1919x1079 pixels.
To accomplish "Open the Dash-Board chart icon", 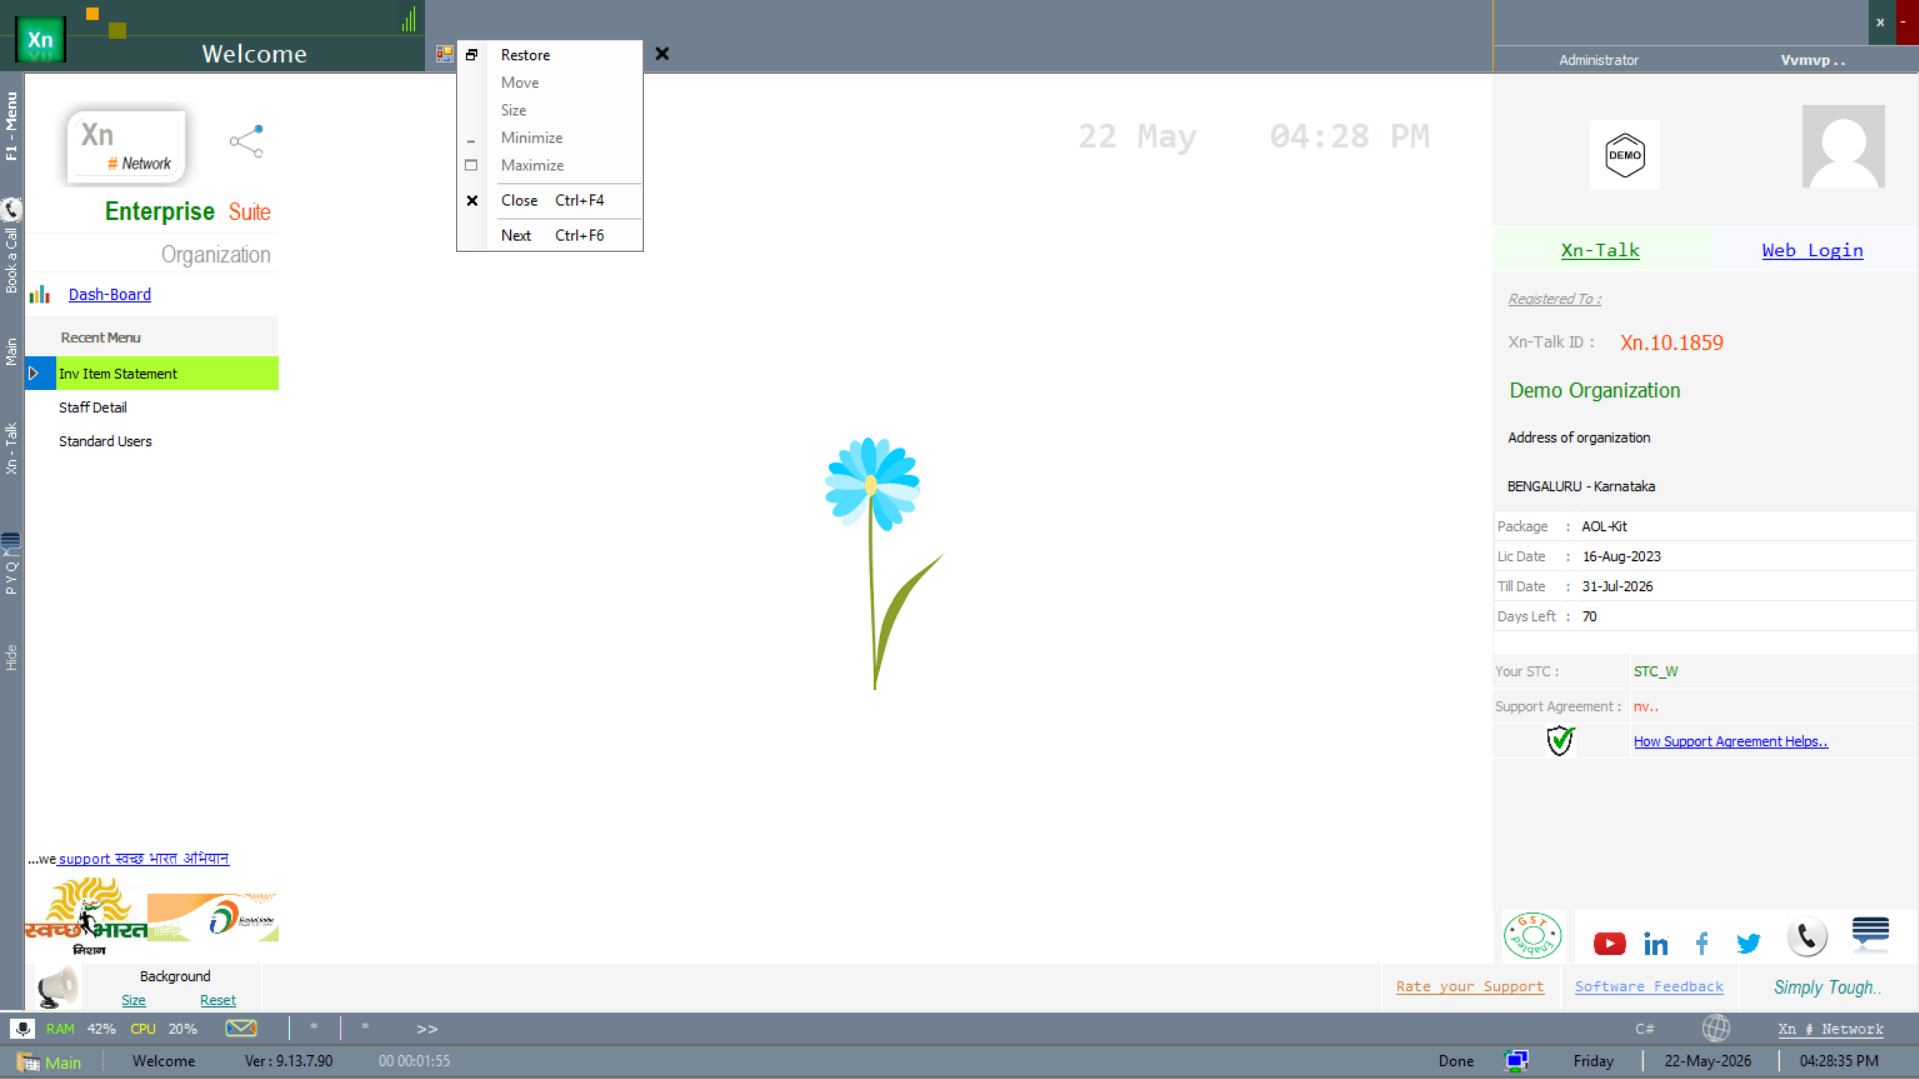I will tap(39, 294).
